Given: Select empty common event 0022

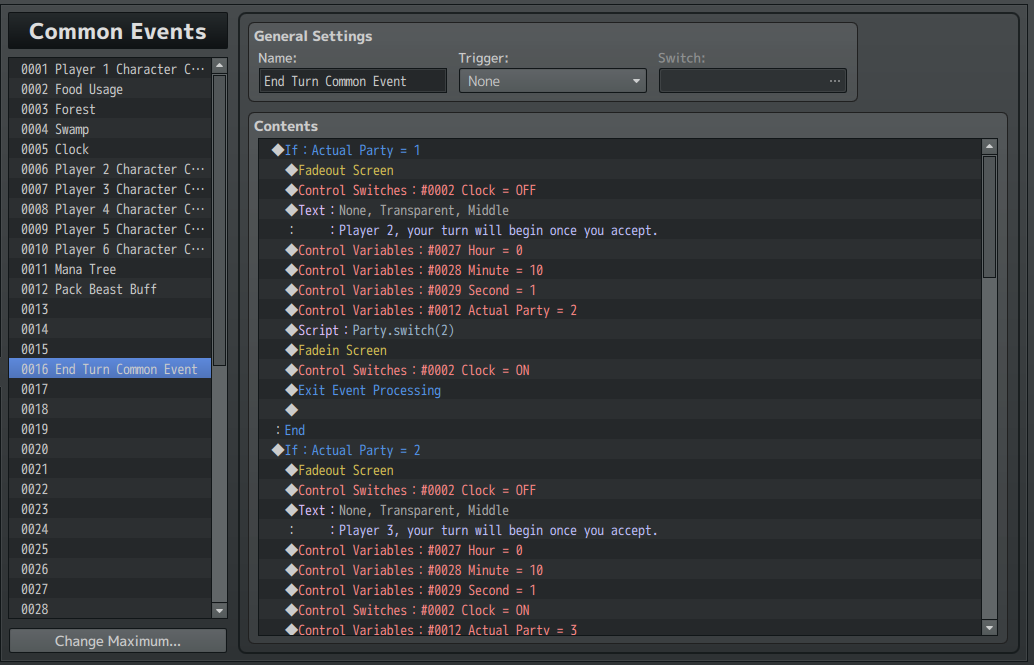Looking at the screenshot, I should (x=110, y=490).
